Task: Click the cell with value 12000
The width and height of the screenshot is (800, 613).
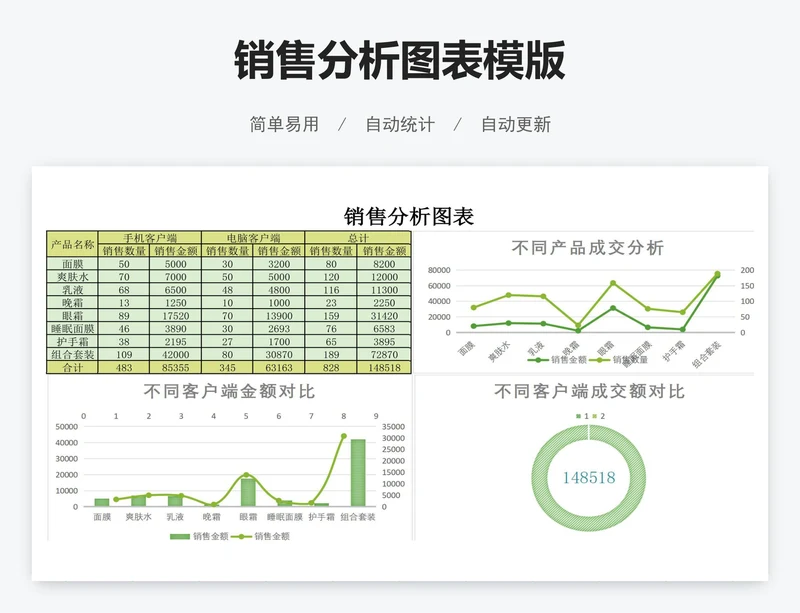Action: 384,277
